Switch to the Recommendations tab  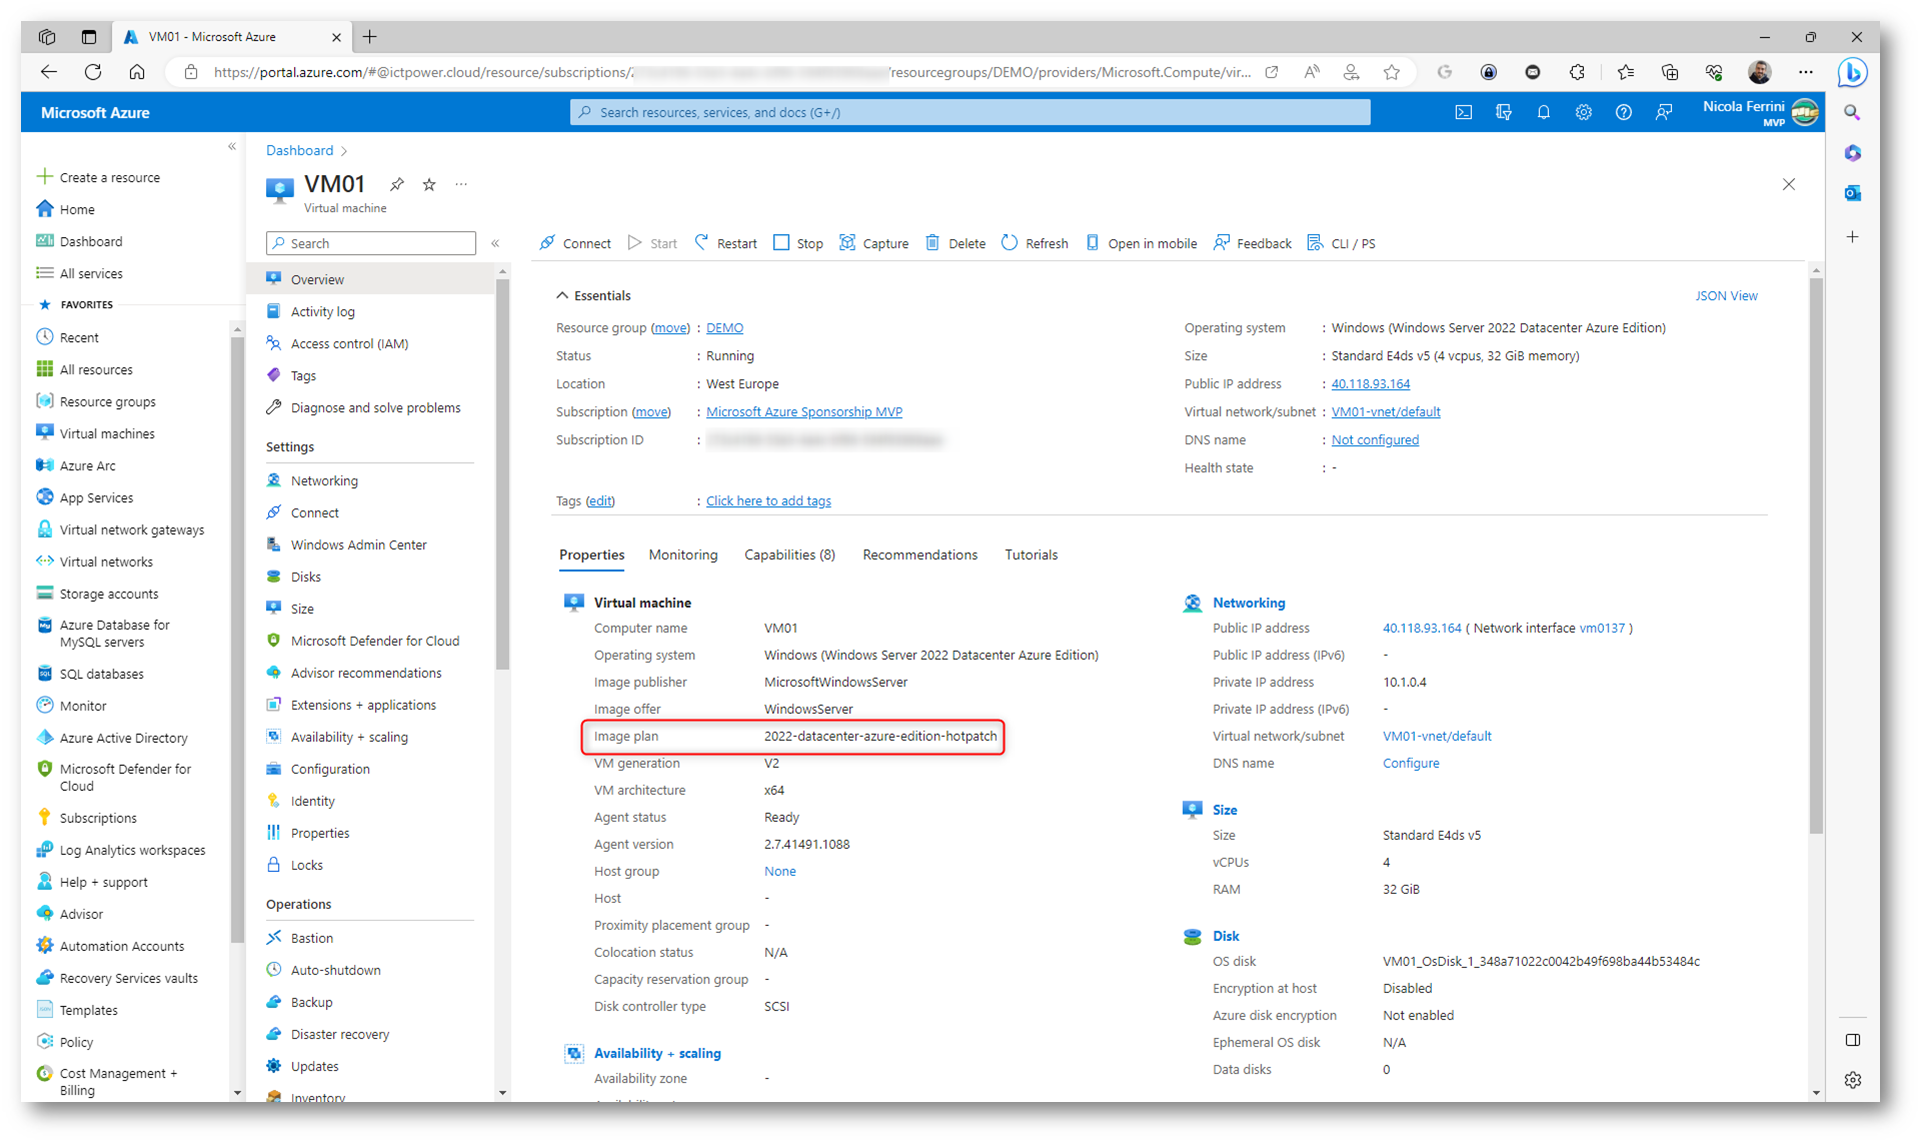920,555
